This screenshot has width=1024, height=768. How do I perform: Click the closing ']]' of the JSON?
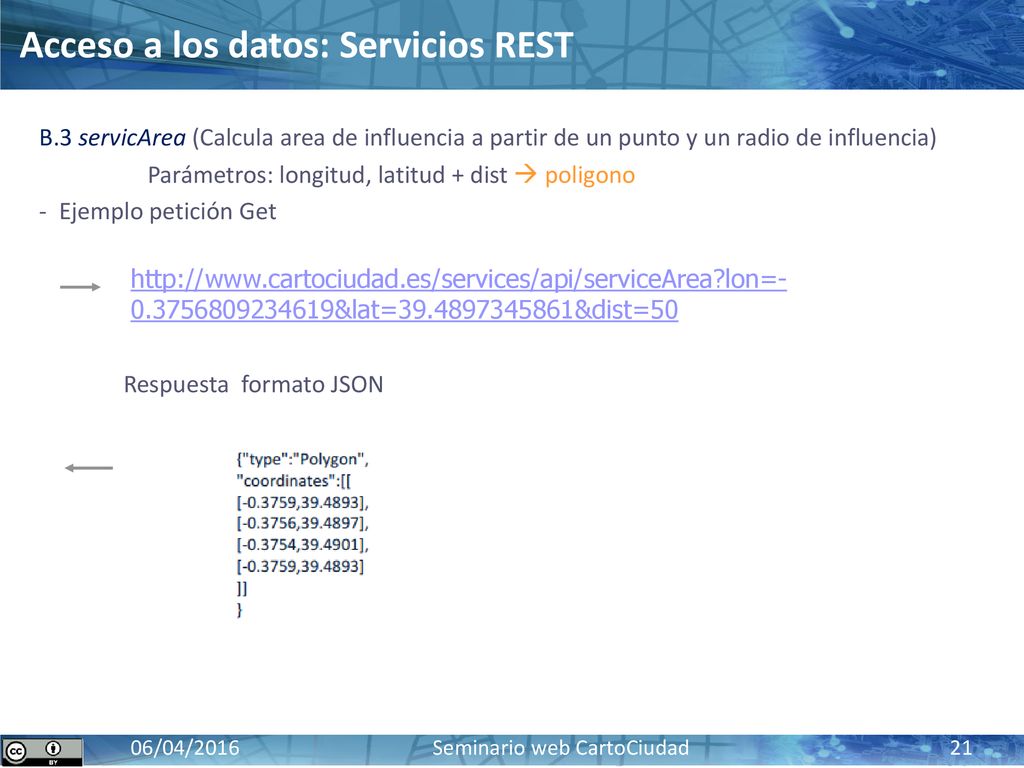(x=242, y=588)
